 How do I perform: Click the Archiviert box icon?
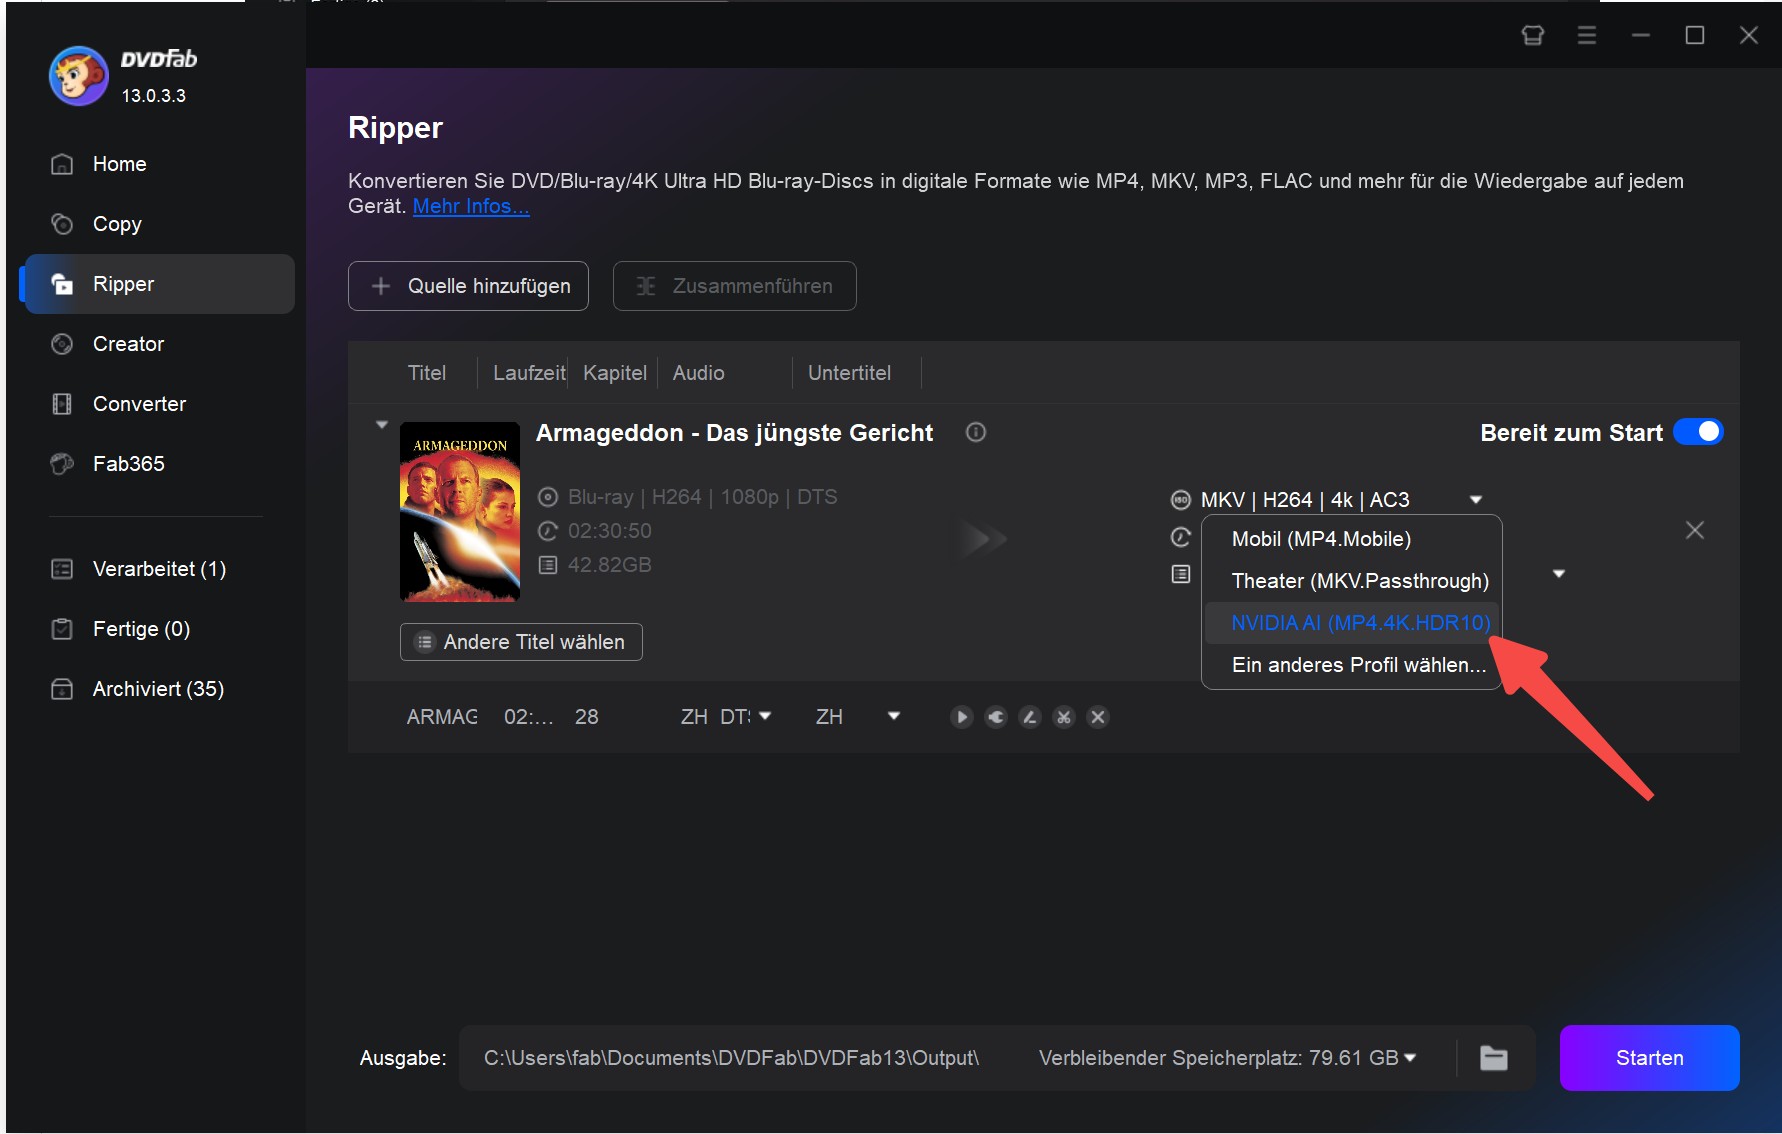[x=62, y=689]
